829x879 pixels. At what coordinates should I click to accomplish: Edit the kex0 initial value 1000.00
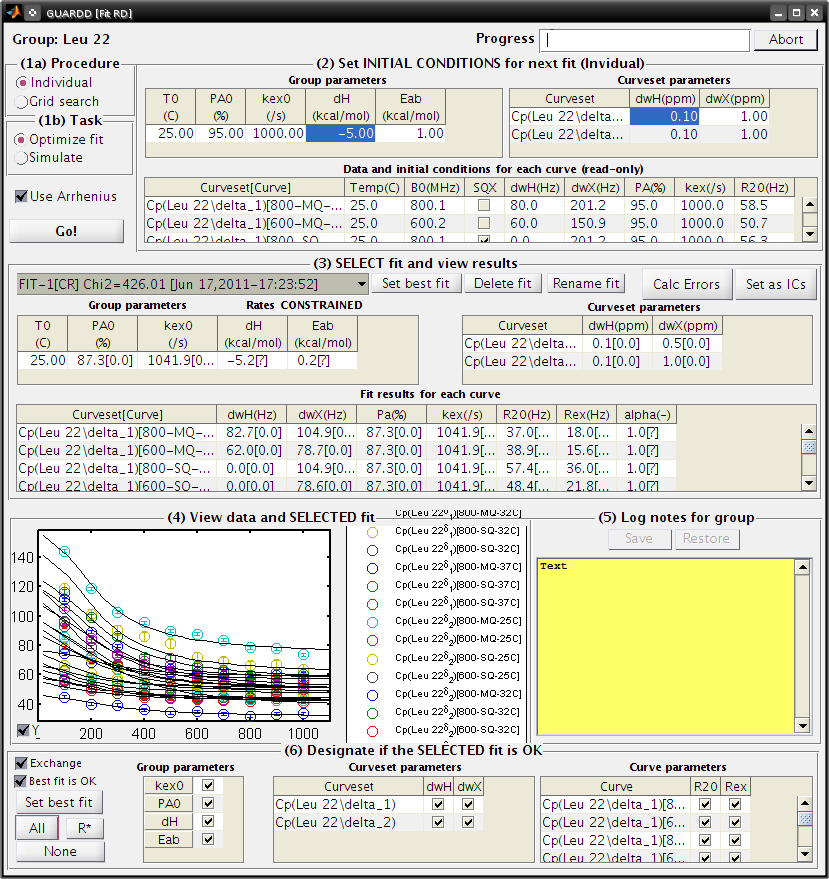click(x=276, y=133)
